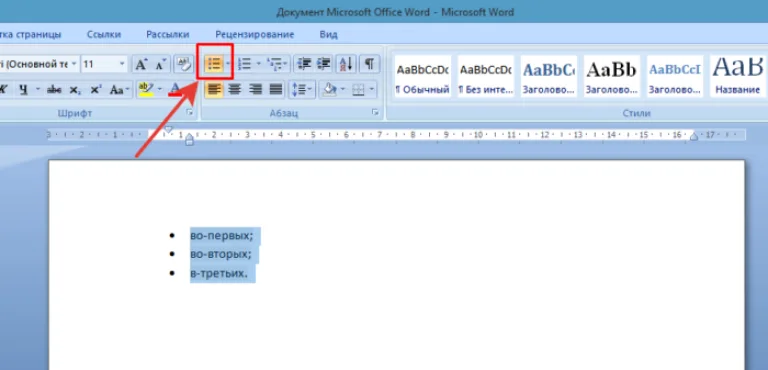Click the paragraph shading paint bucket
Image resolution: width=768 pixels, height=370 pixels.
coord(330,89)
